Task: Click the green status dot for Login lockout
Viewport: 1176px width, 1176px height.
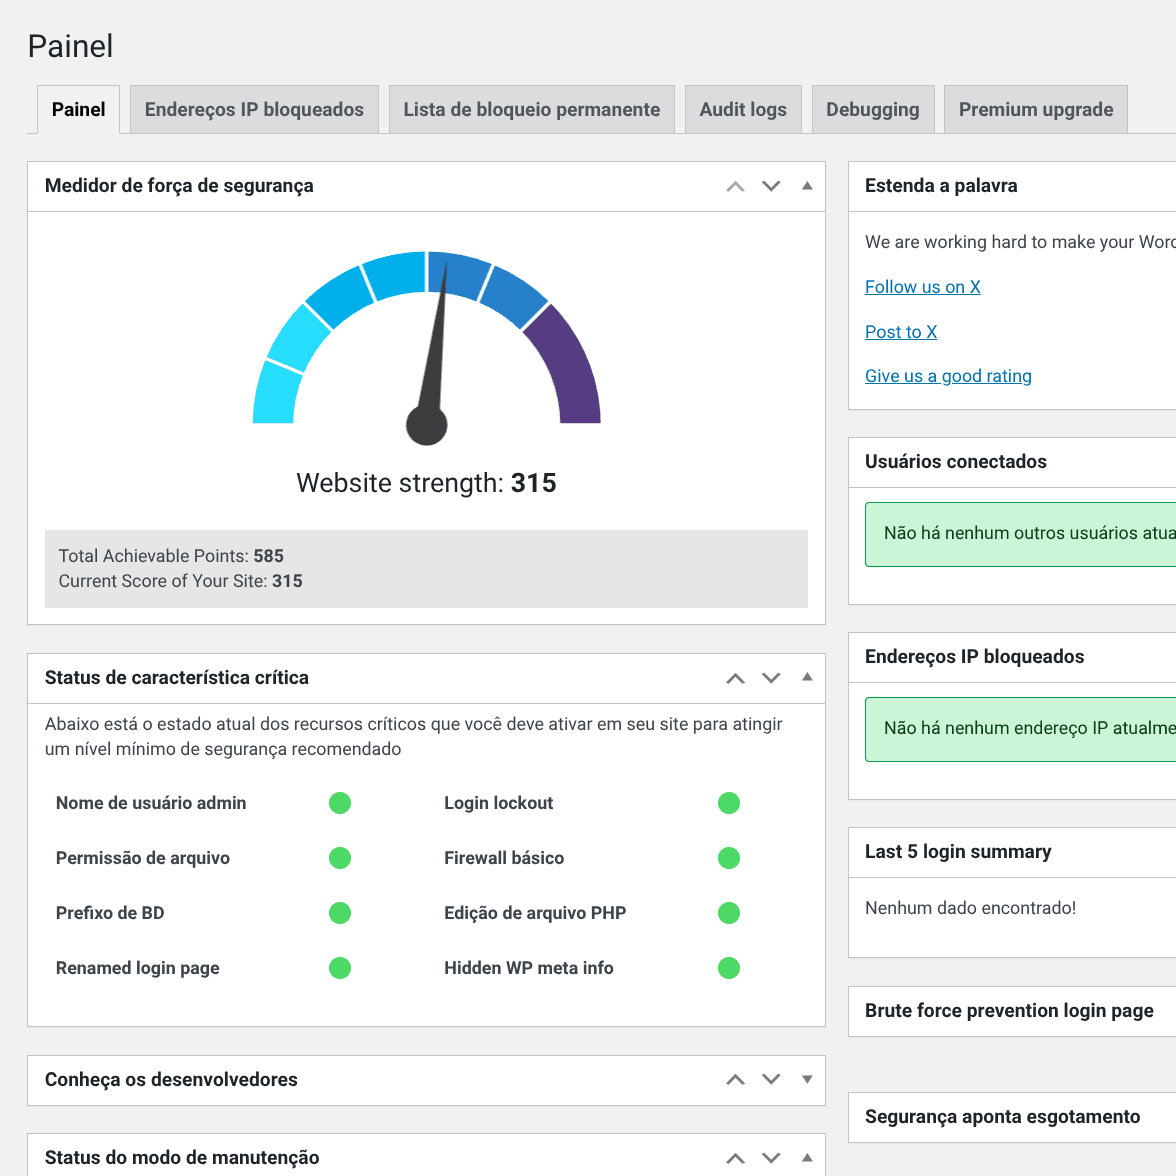Action: point(728,802)
